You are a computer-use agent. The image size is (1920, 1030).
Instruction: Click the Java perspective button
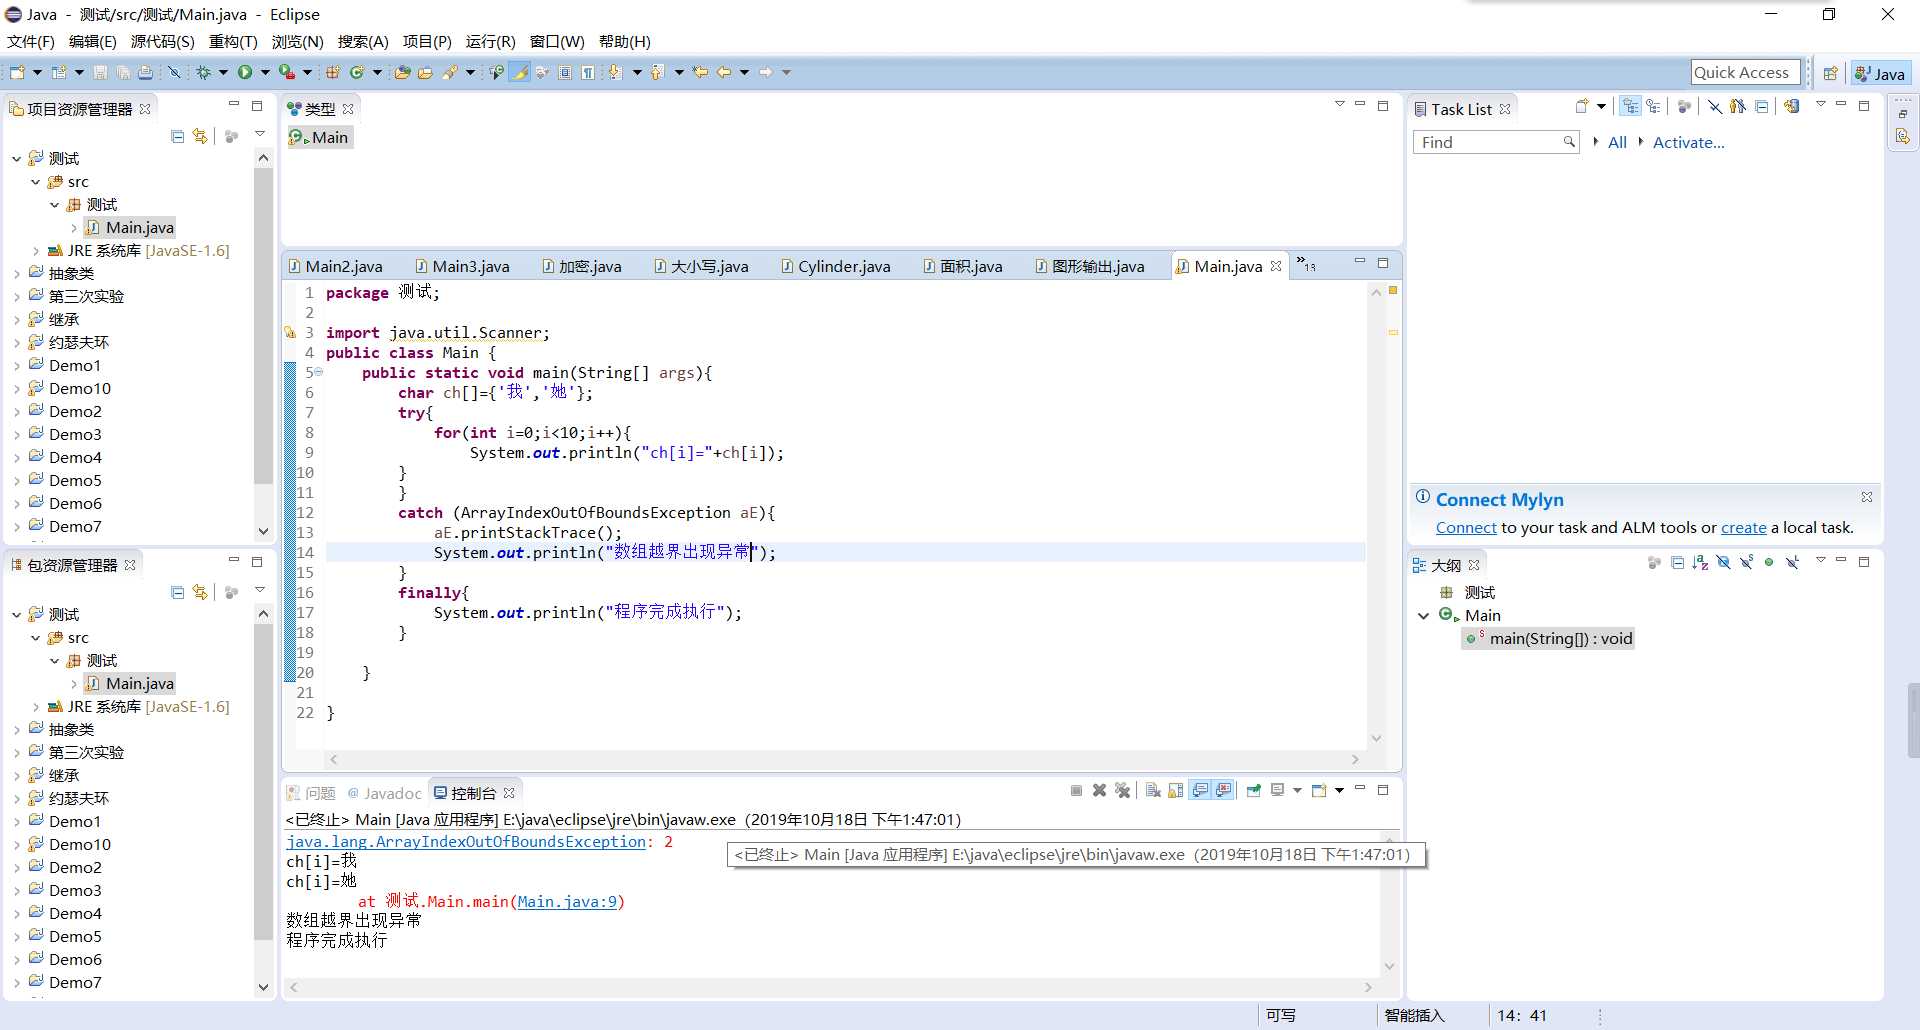[1880, 73]
